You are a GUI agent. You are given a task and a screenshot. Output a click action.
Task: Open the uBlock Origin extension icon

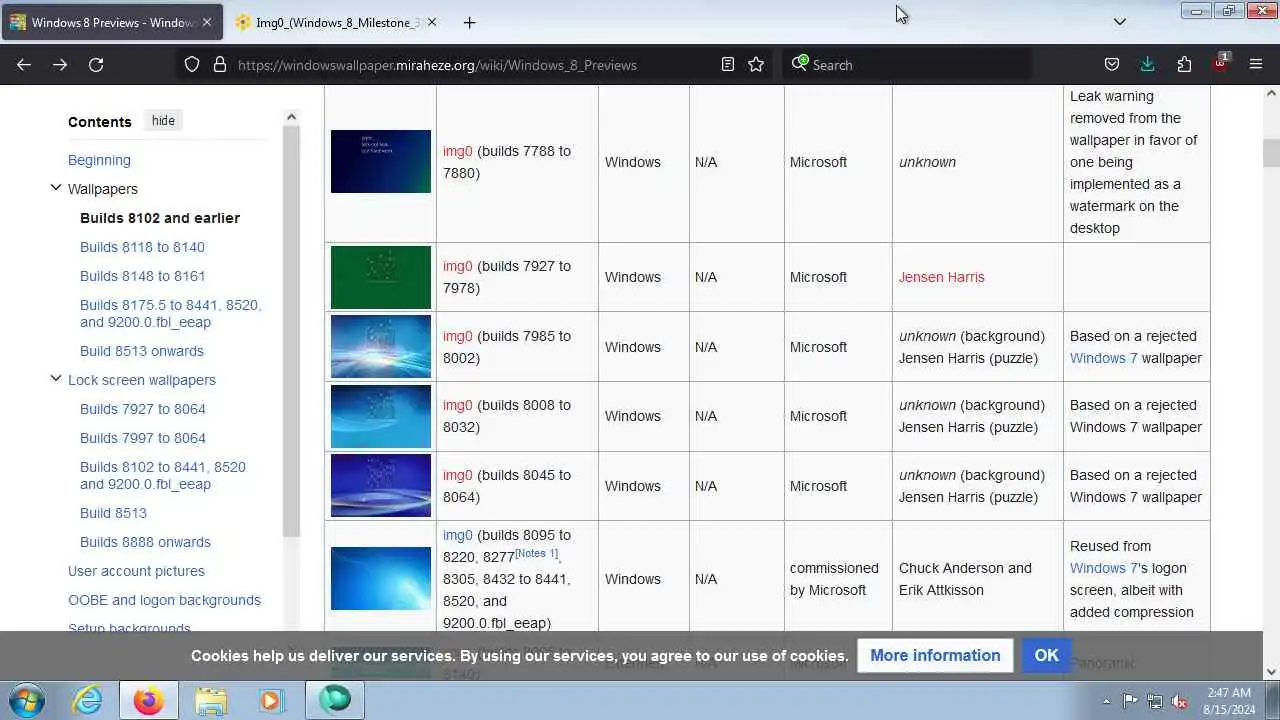coord(1220,64)
